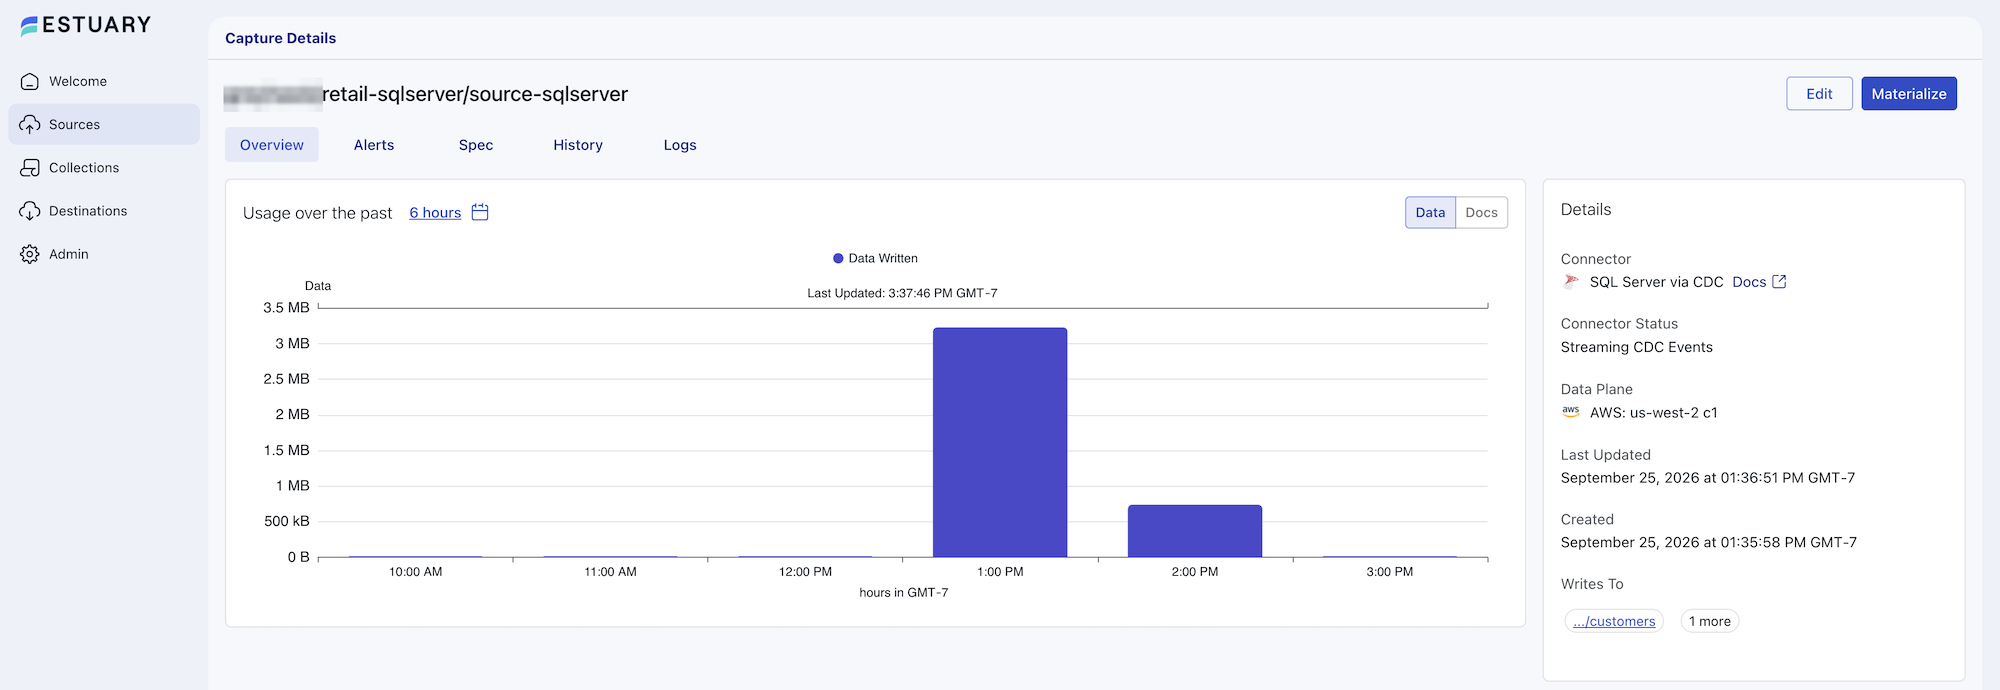Open the Admin section

click(104, 254)
